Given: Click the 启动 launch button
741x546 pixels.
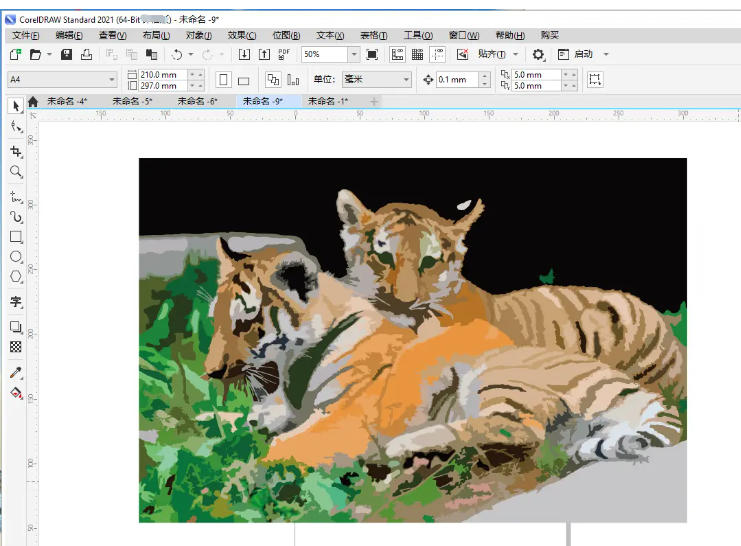Looking at the screenshot, I should click(582, 54).
